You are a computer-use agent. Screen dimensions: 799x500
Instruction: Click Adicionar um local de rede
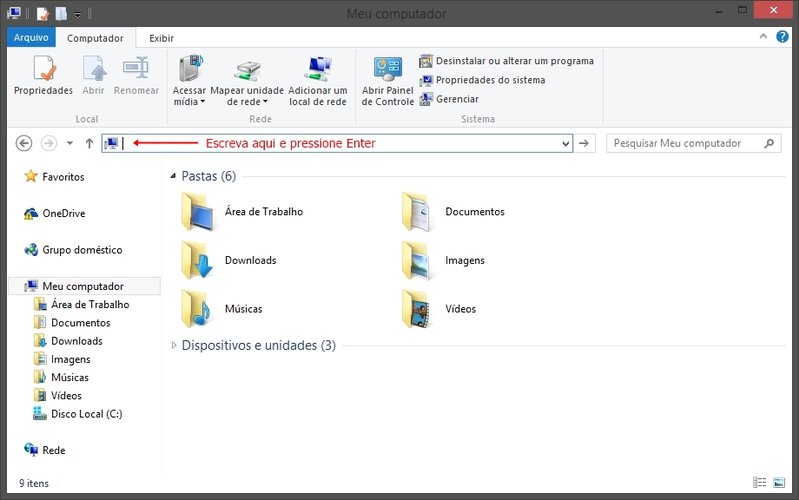(318, 81)
